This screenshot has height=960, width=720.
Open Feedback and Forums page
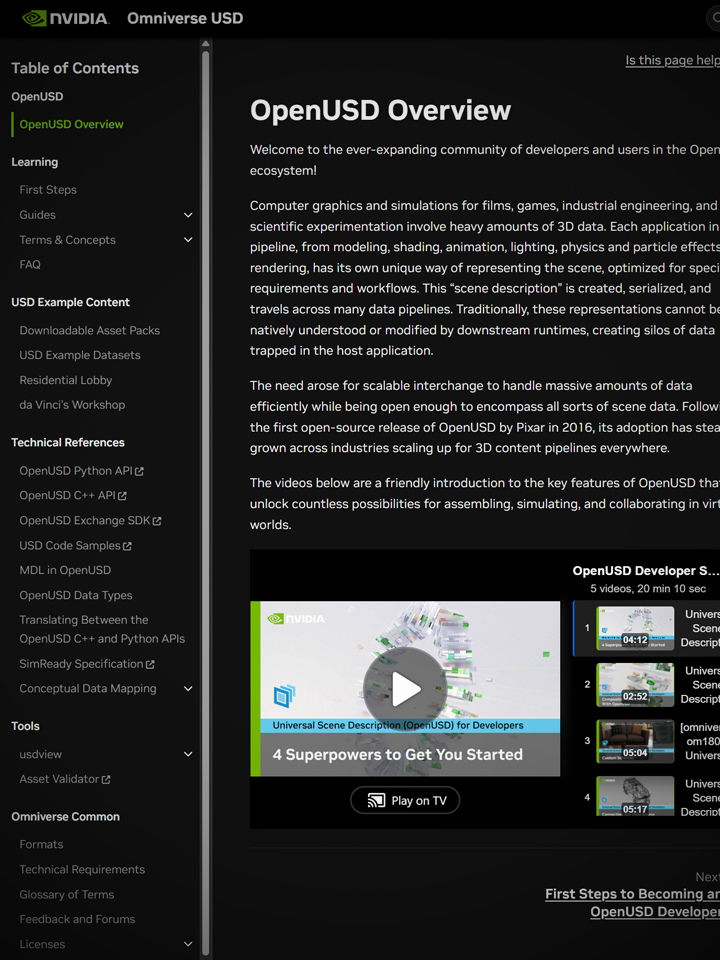tap(77, 919)
